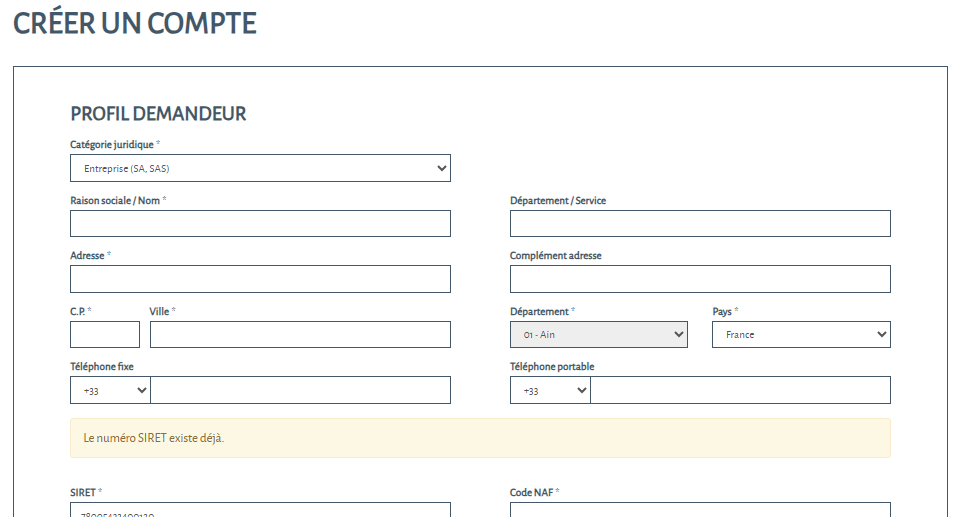Image resolution: width=962 pixels, height=517 pixels.
Task: Expand the Département dropdown showing 01 - Ain
Action: click(x=598, y=335)
